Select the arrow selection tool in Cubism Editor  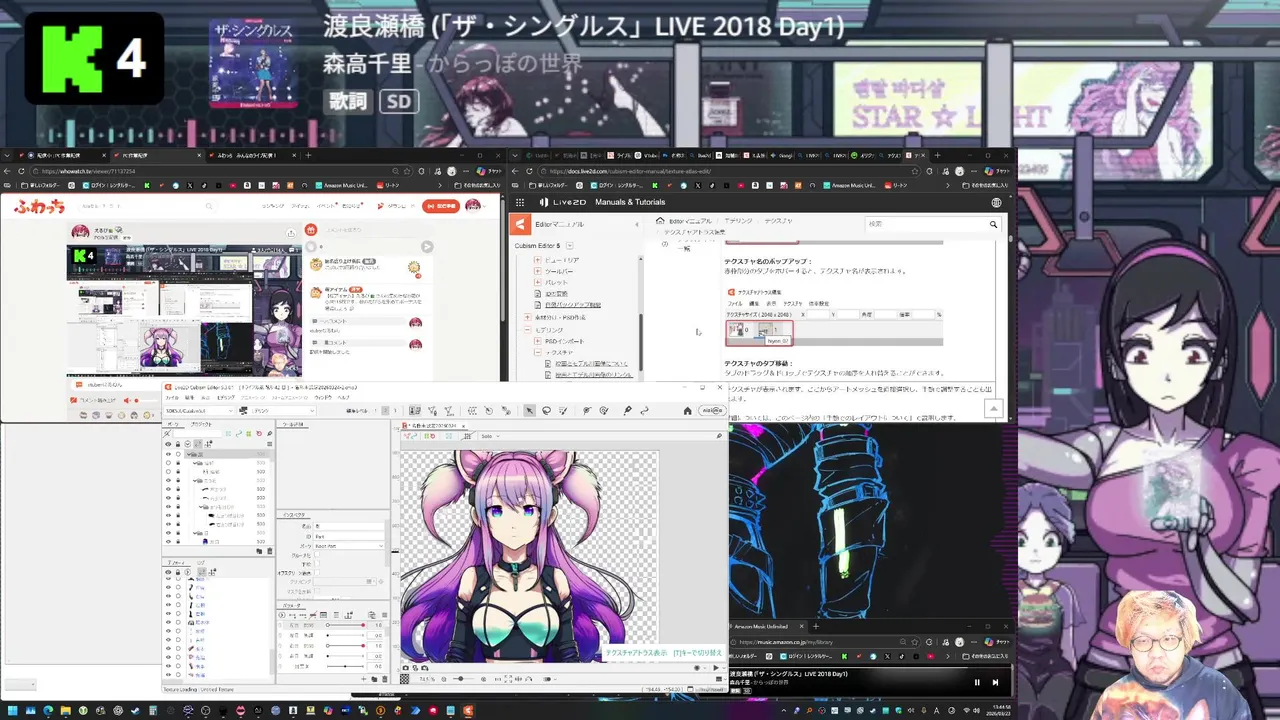530,410
